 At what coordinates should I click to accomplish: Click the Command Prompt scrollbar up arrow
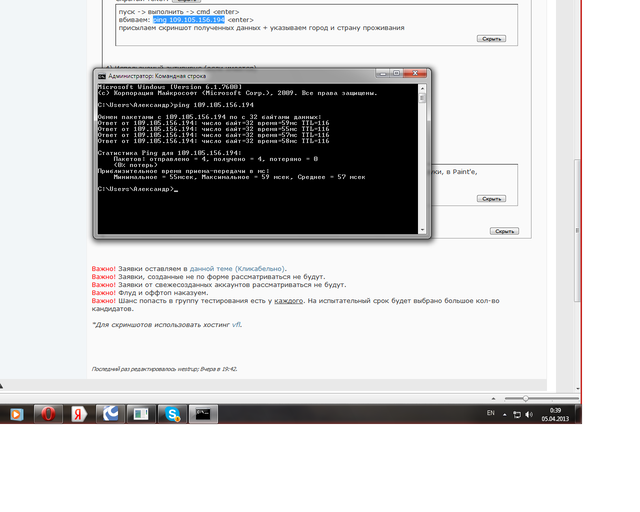[x=422, y=88]
